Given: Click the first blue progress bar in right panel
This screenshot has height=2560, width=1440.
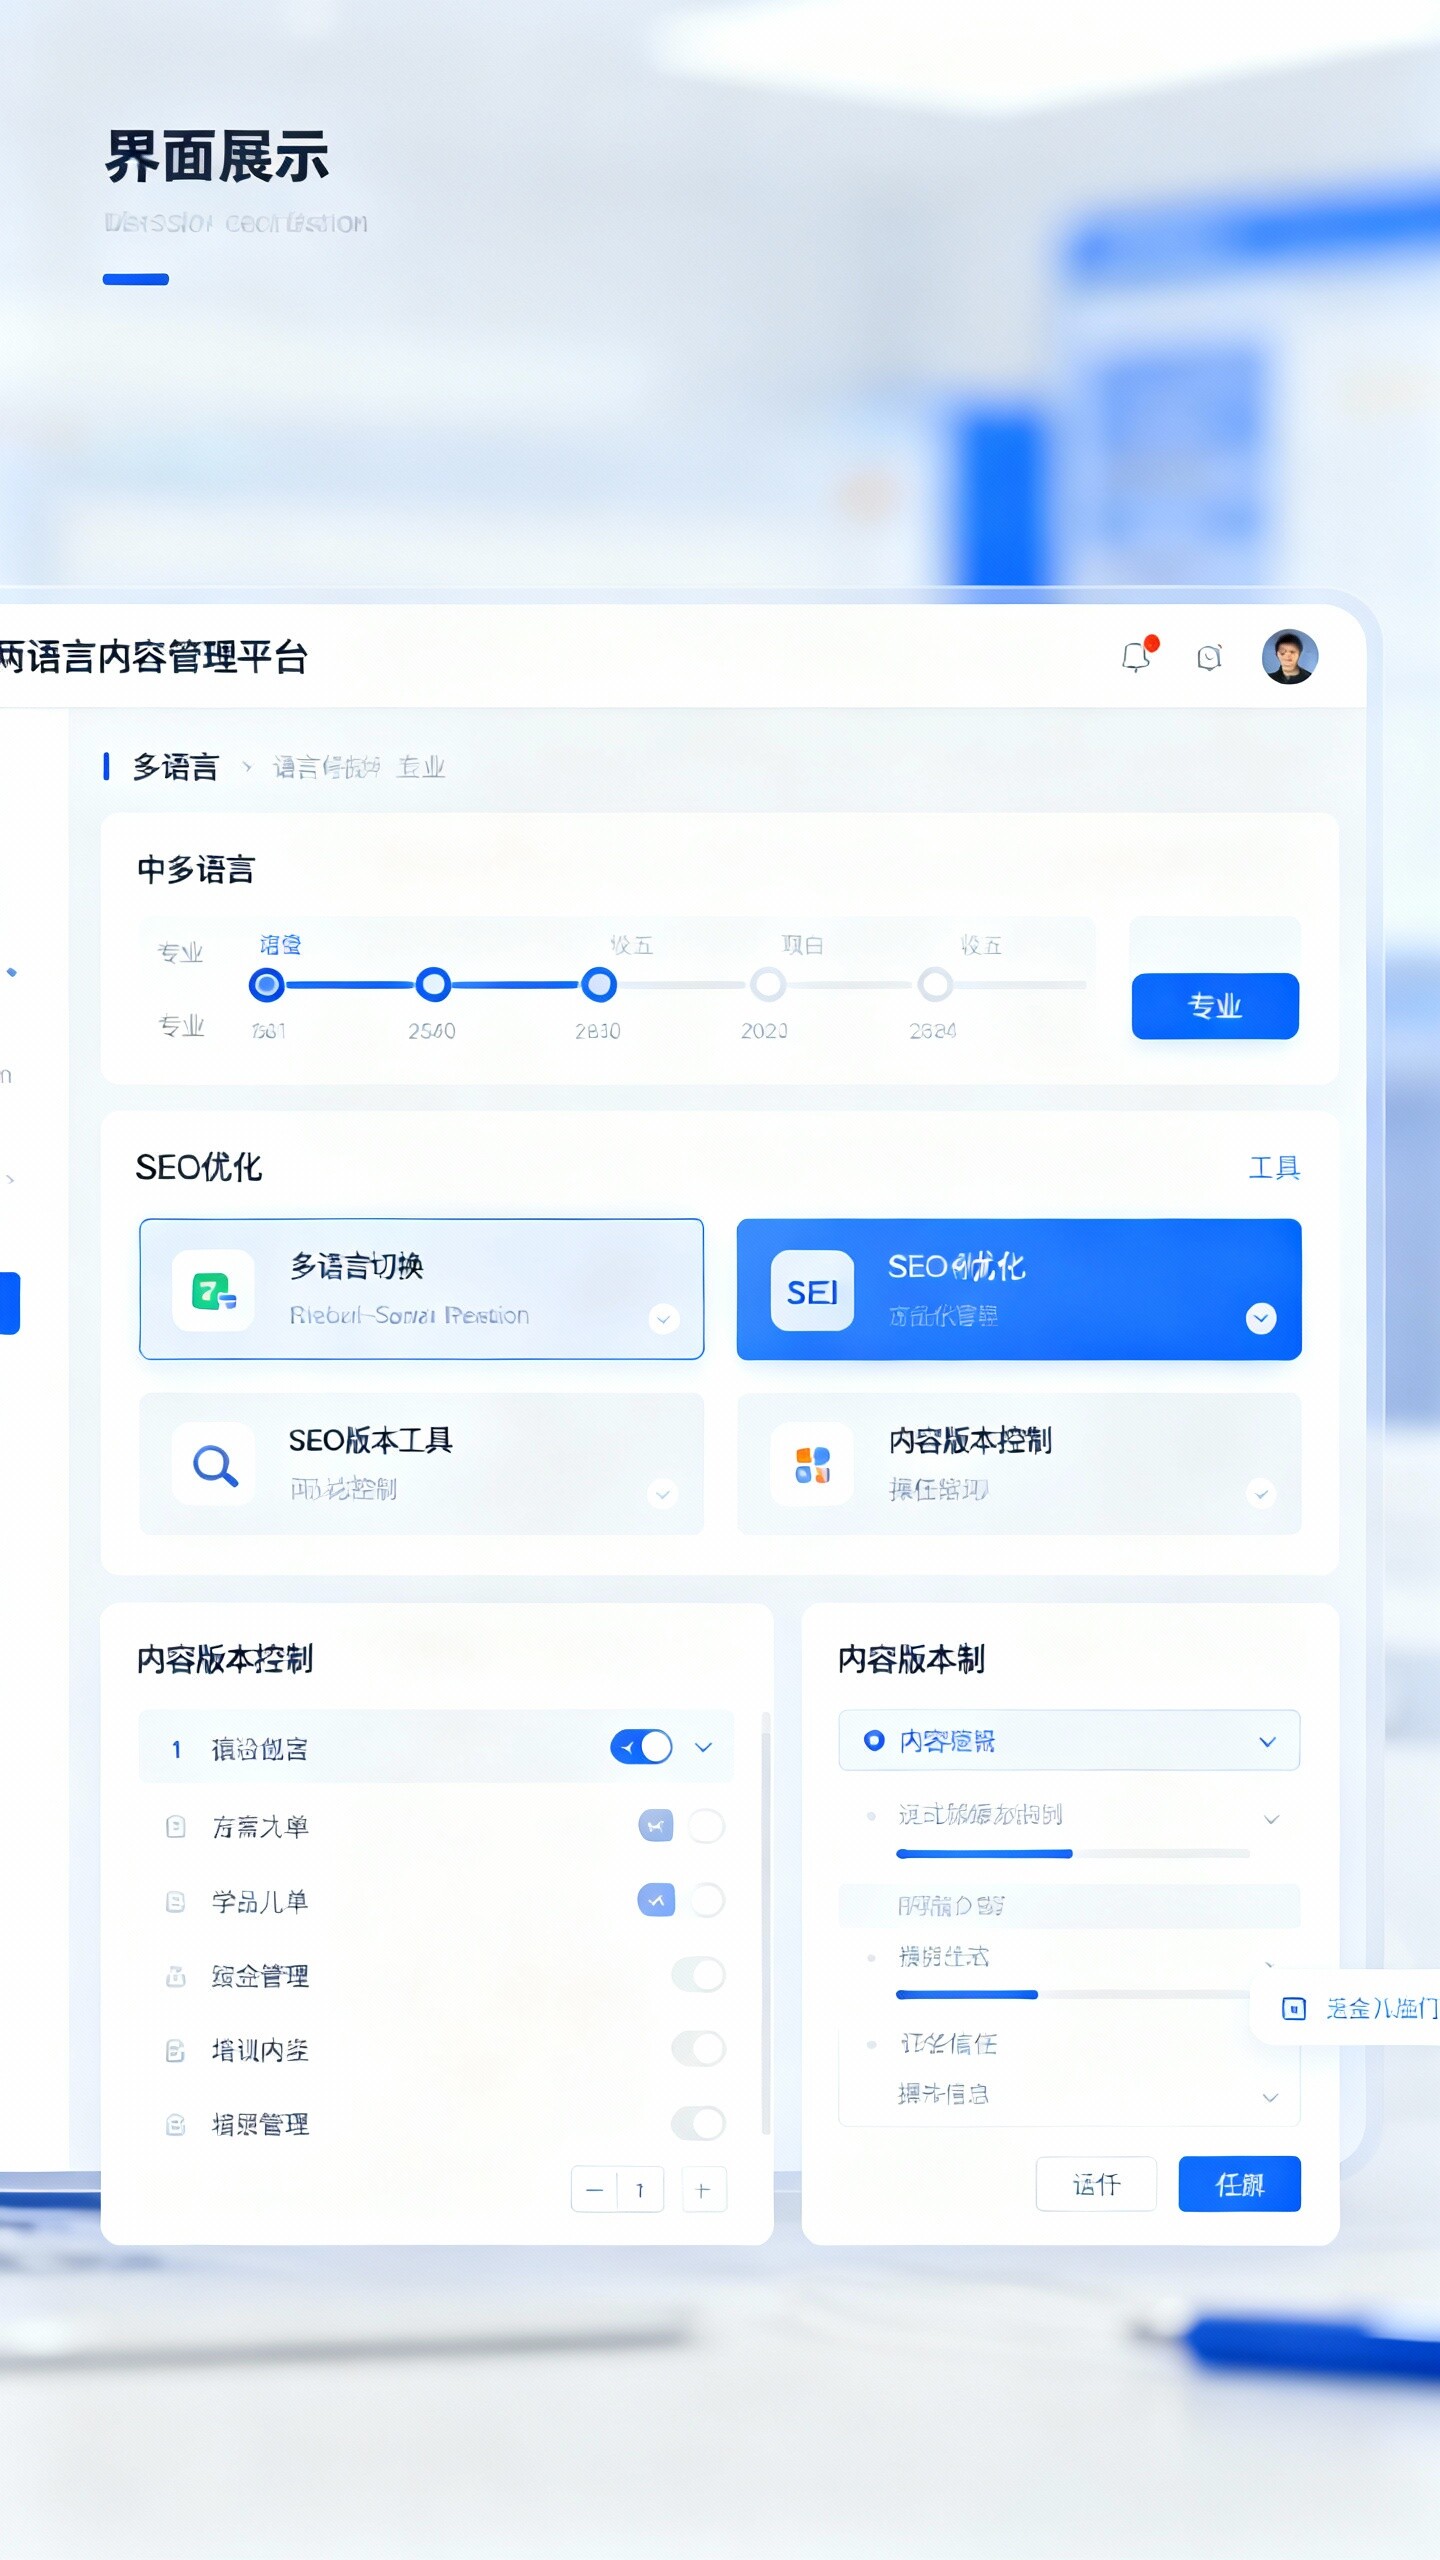Looking at the screenshot, I should (984, 1854).
